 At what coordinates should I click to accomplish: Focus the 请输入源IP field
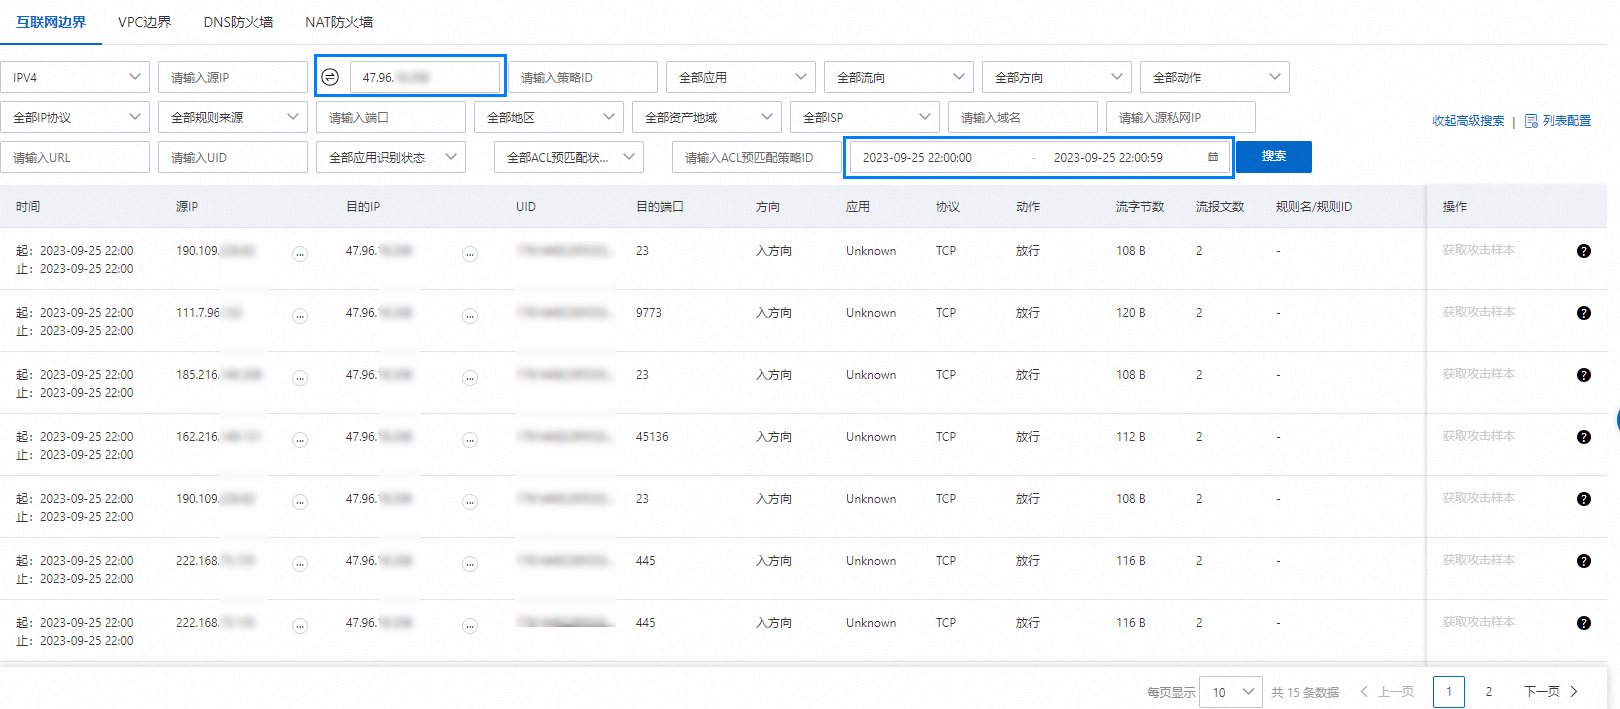[x=233, y=77]
